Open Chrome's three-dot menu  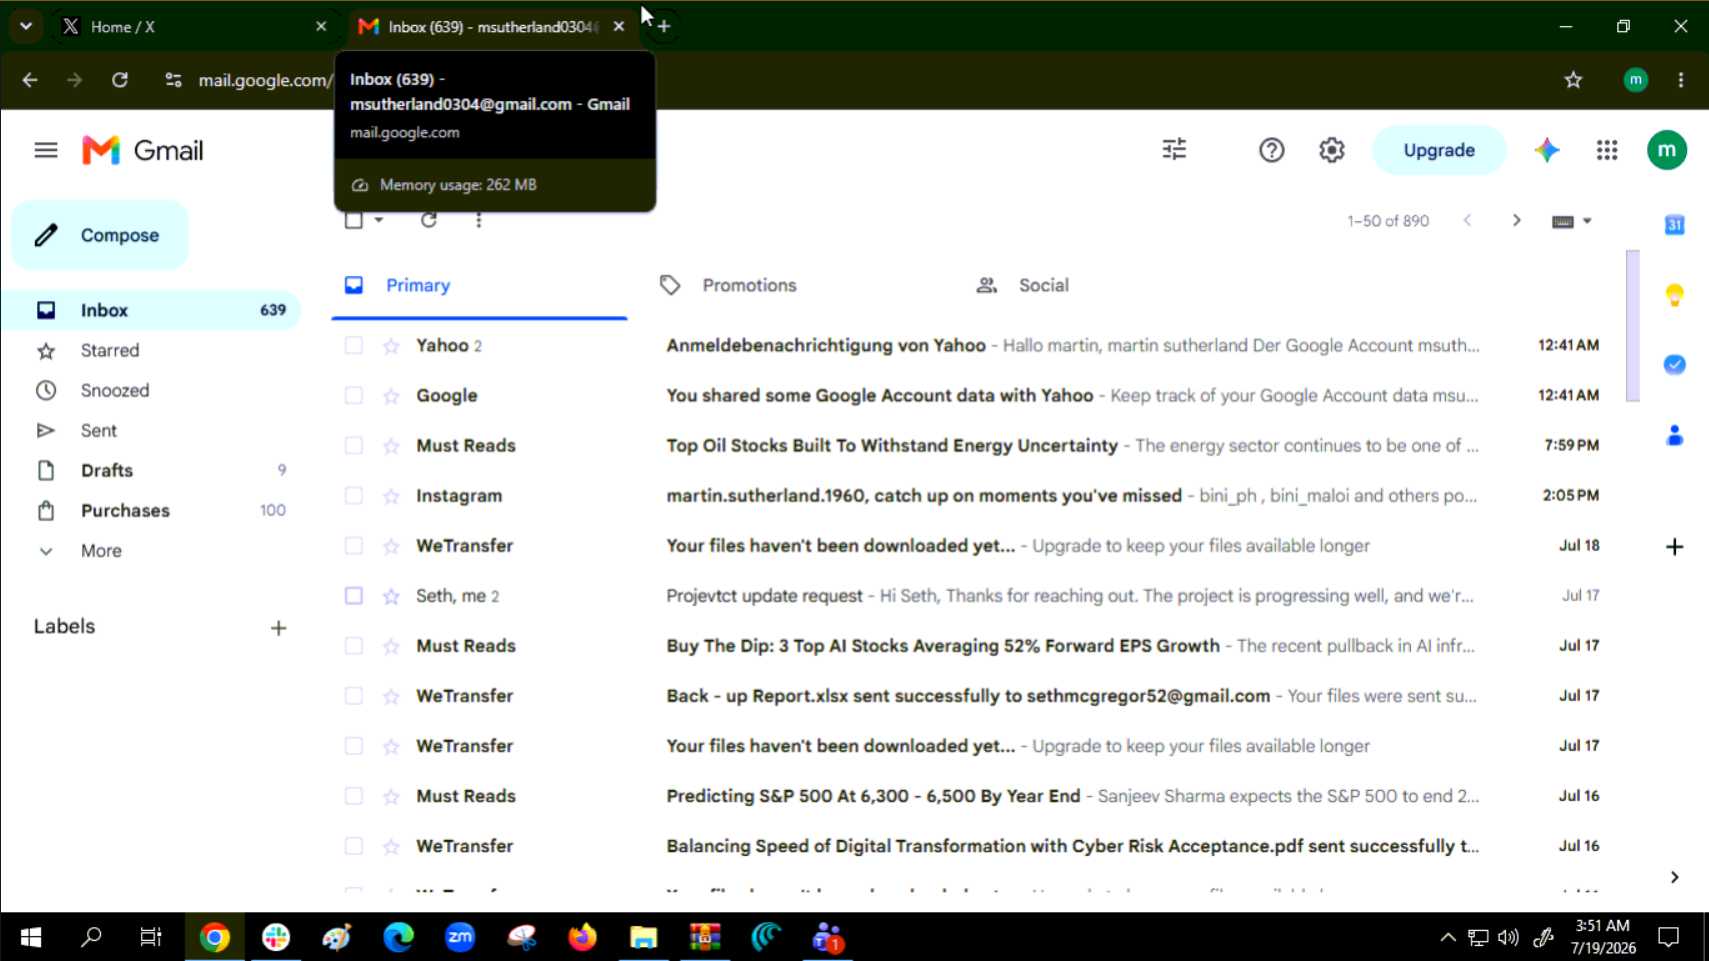click(1680, 80)
